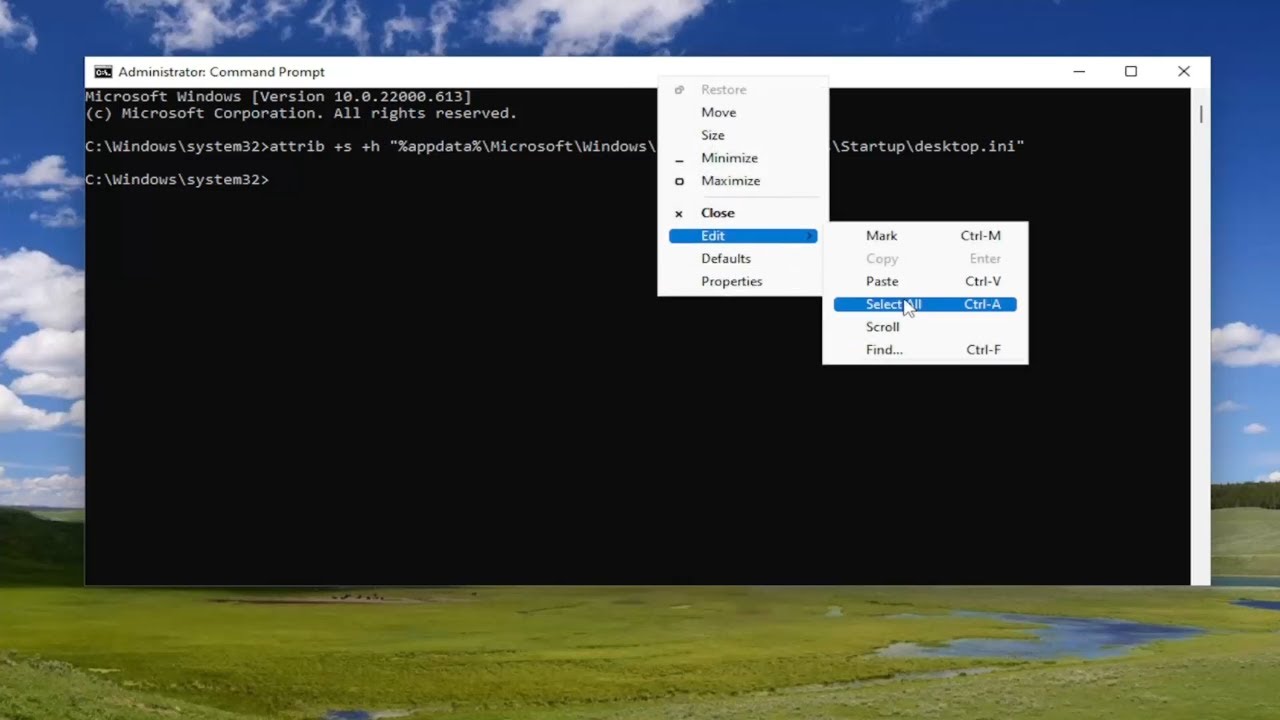The image size is (1280, 720).
Task: Choose Minimize in the system menu
Action: tap(743, 158)
